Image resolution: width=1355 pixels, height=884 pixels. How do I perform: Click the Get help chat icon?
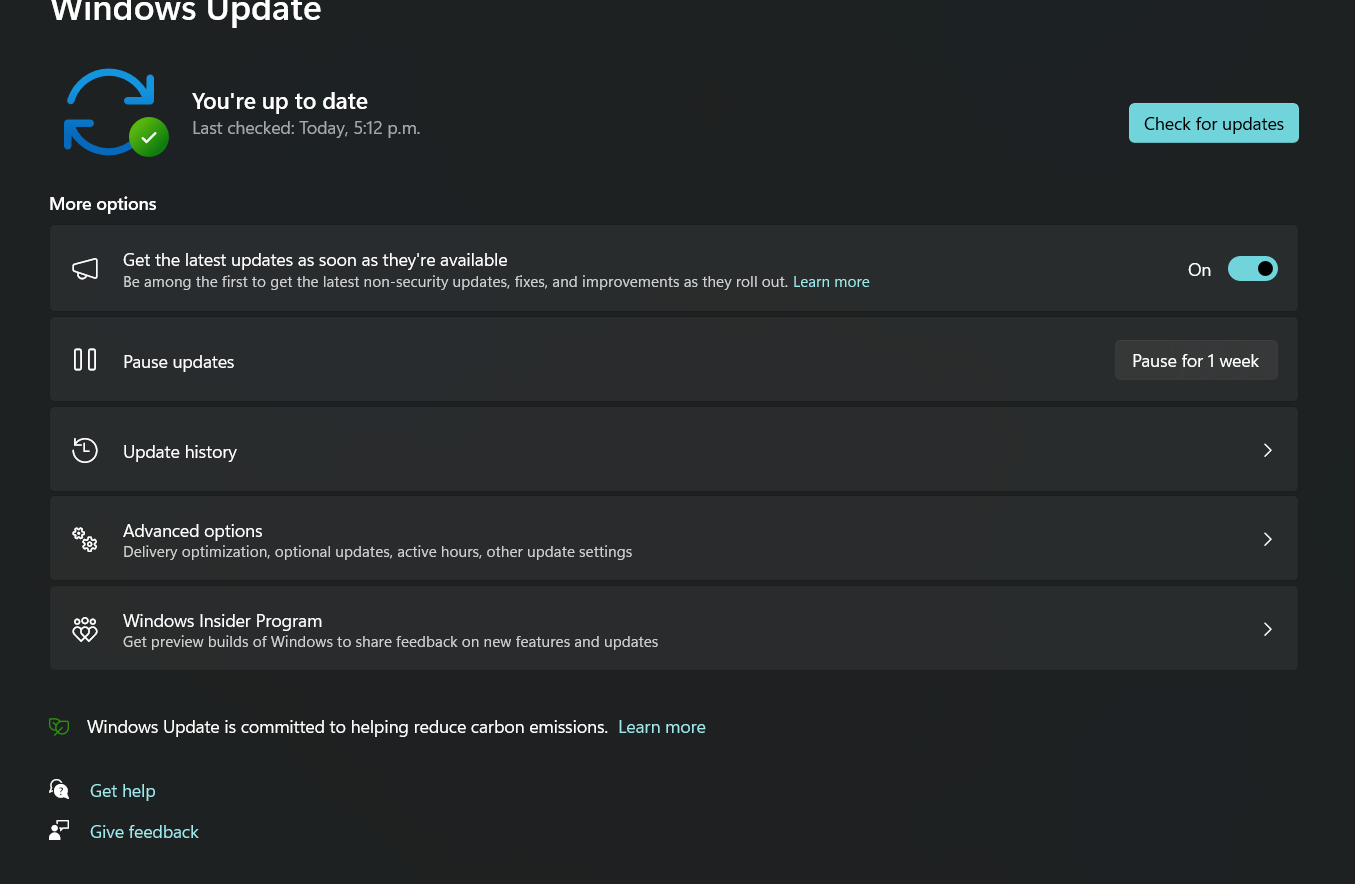pos(59,790)
